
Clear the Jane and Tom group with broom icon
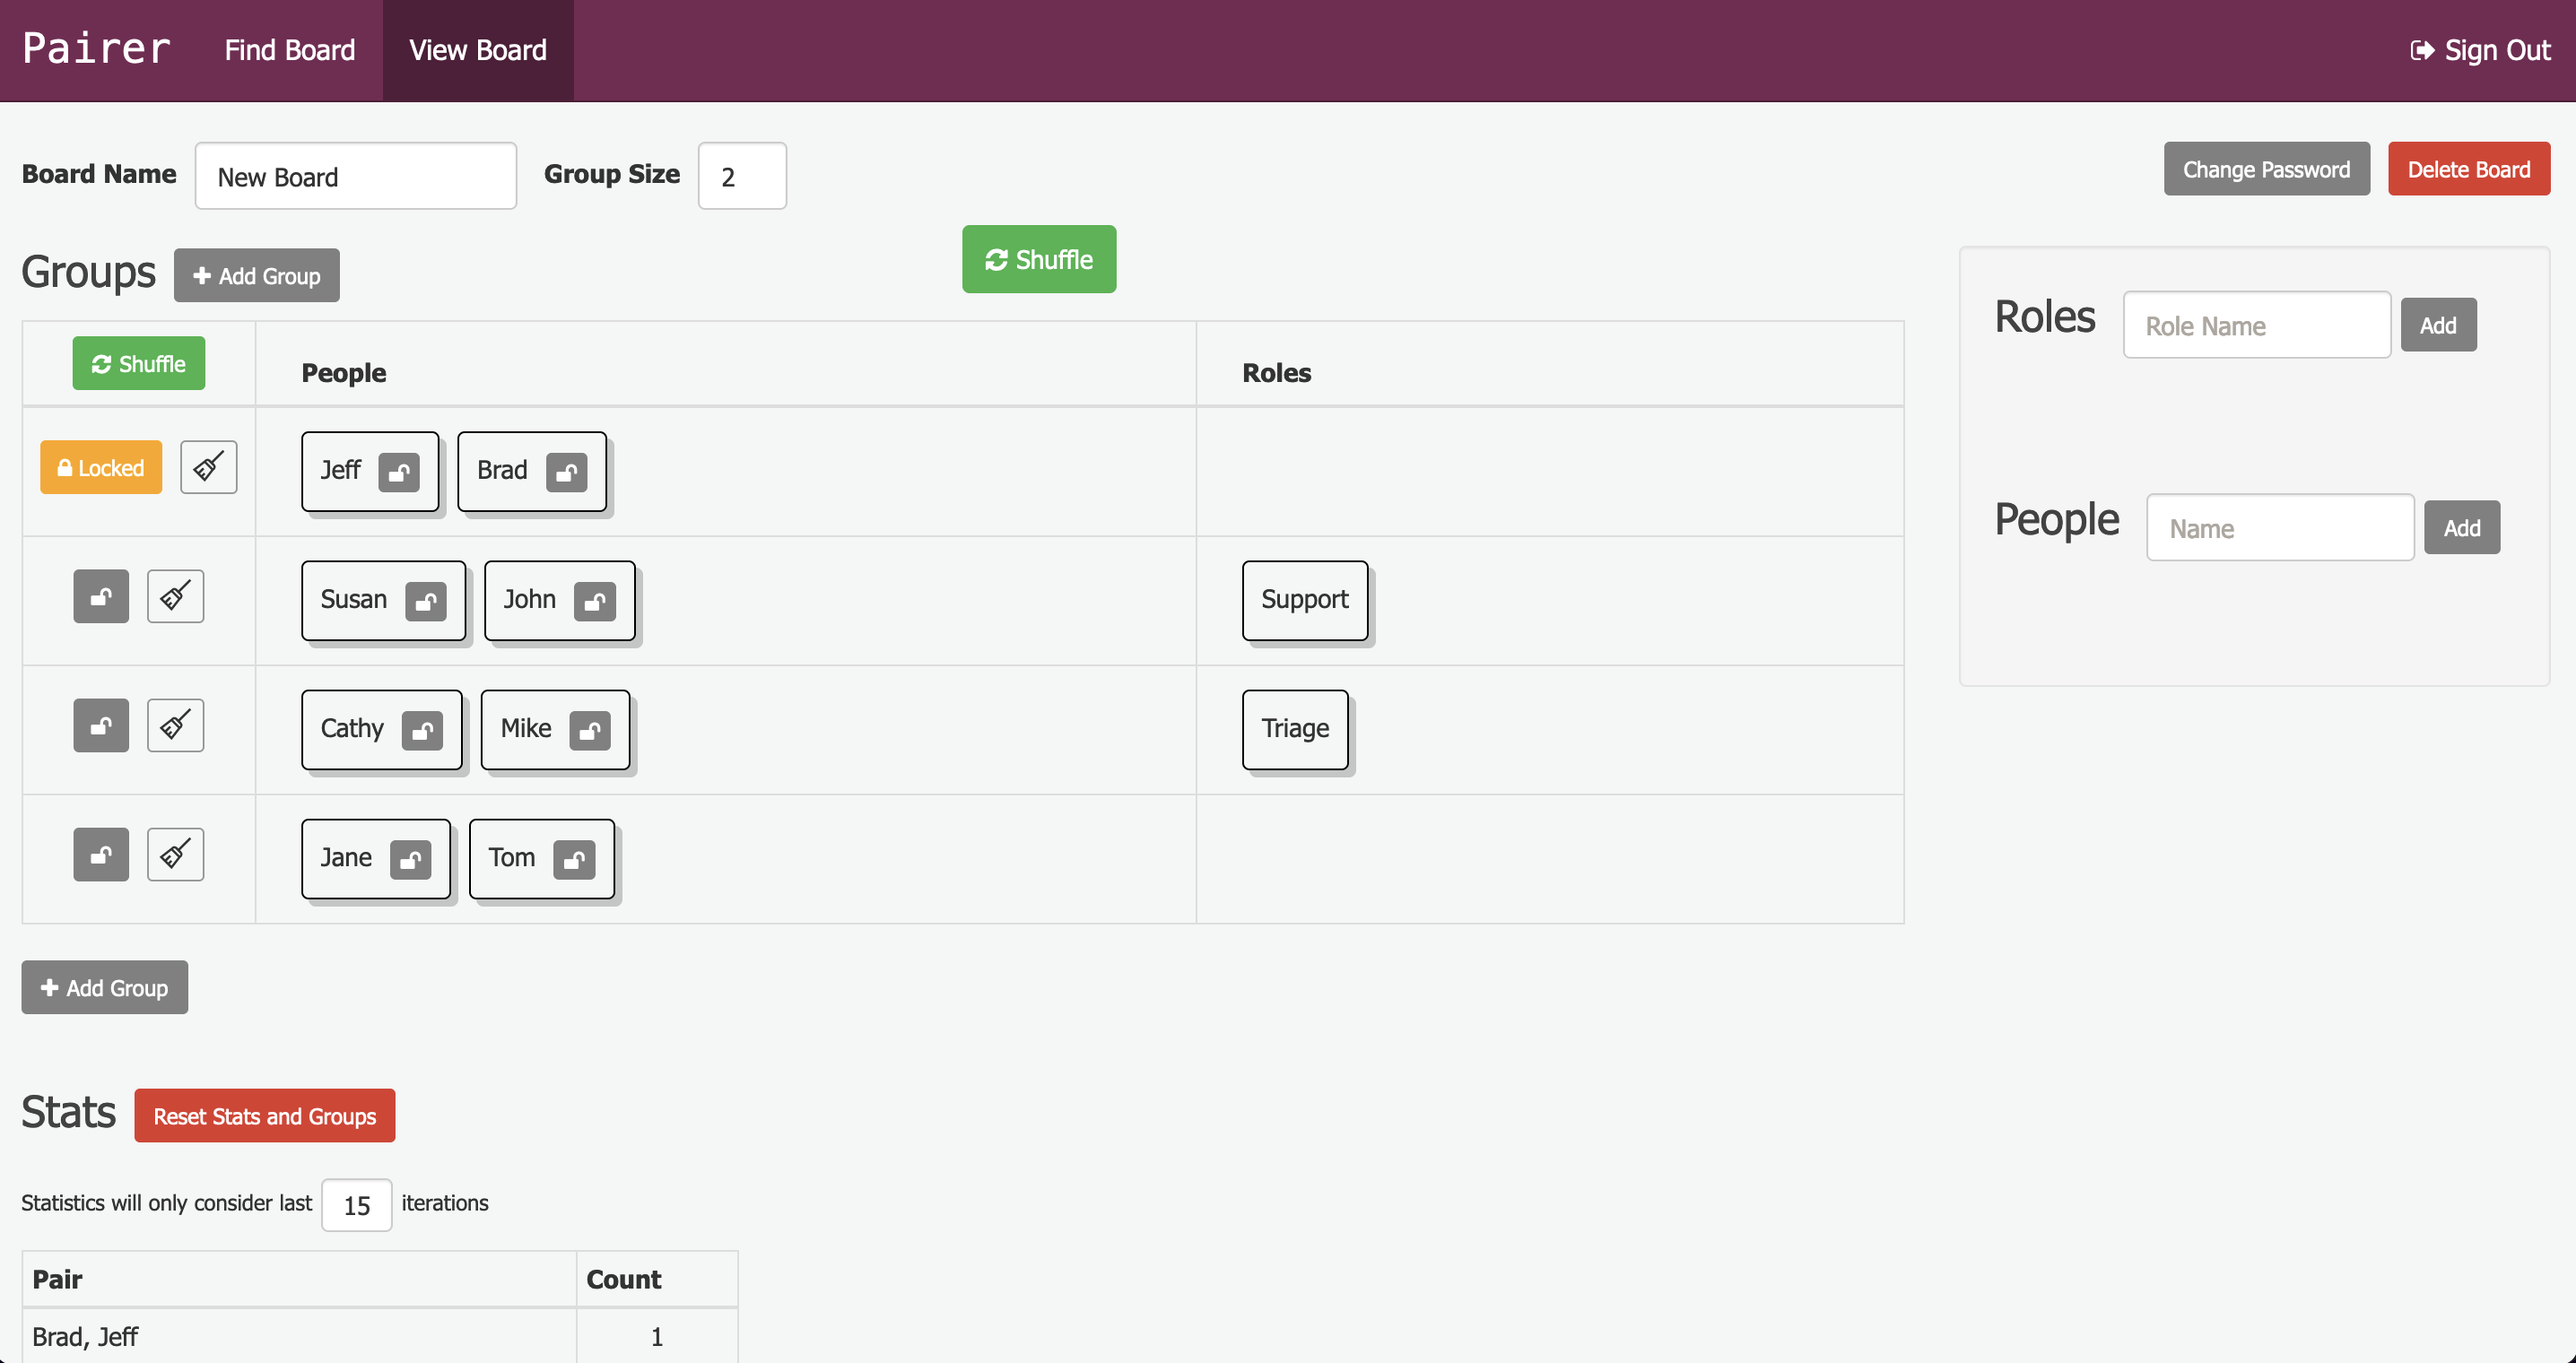coord(175,854)
